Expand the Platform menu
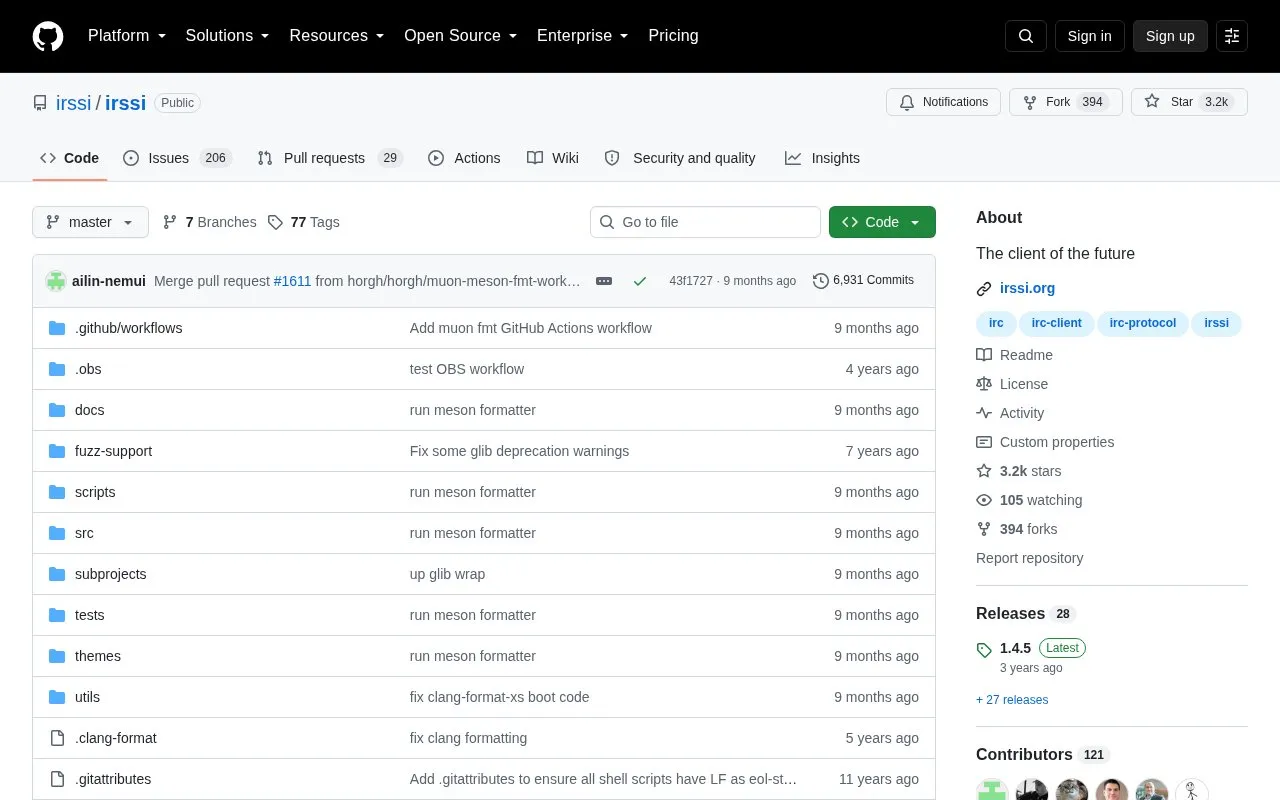The width and height of the screenshot is (1280, 800). pyautogui.click(x=127, y=36)
